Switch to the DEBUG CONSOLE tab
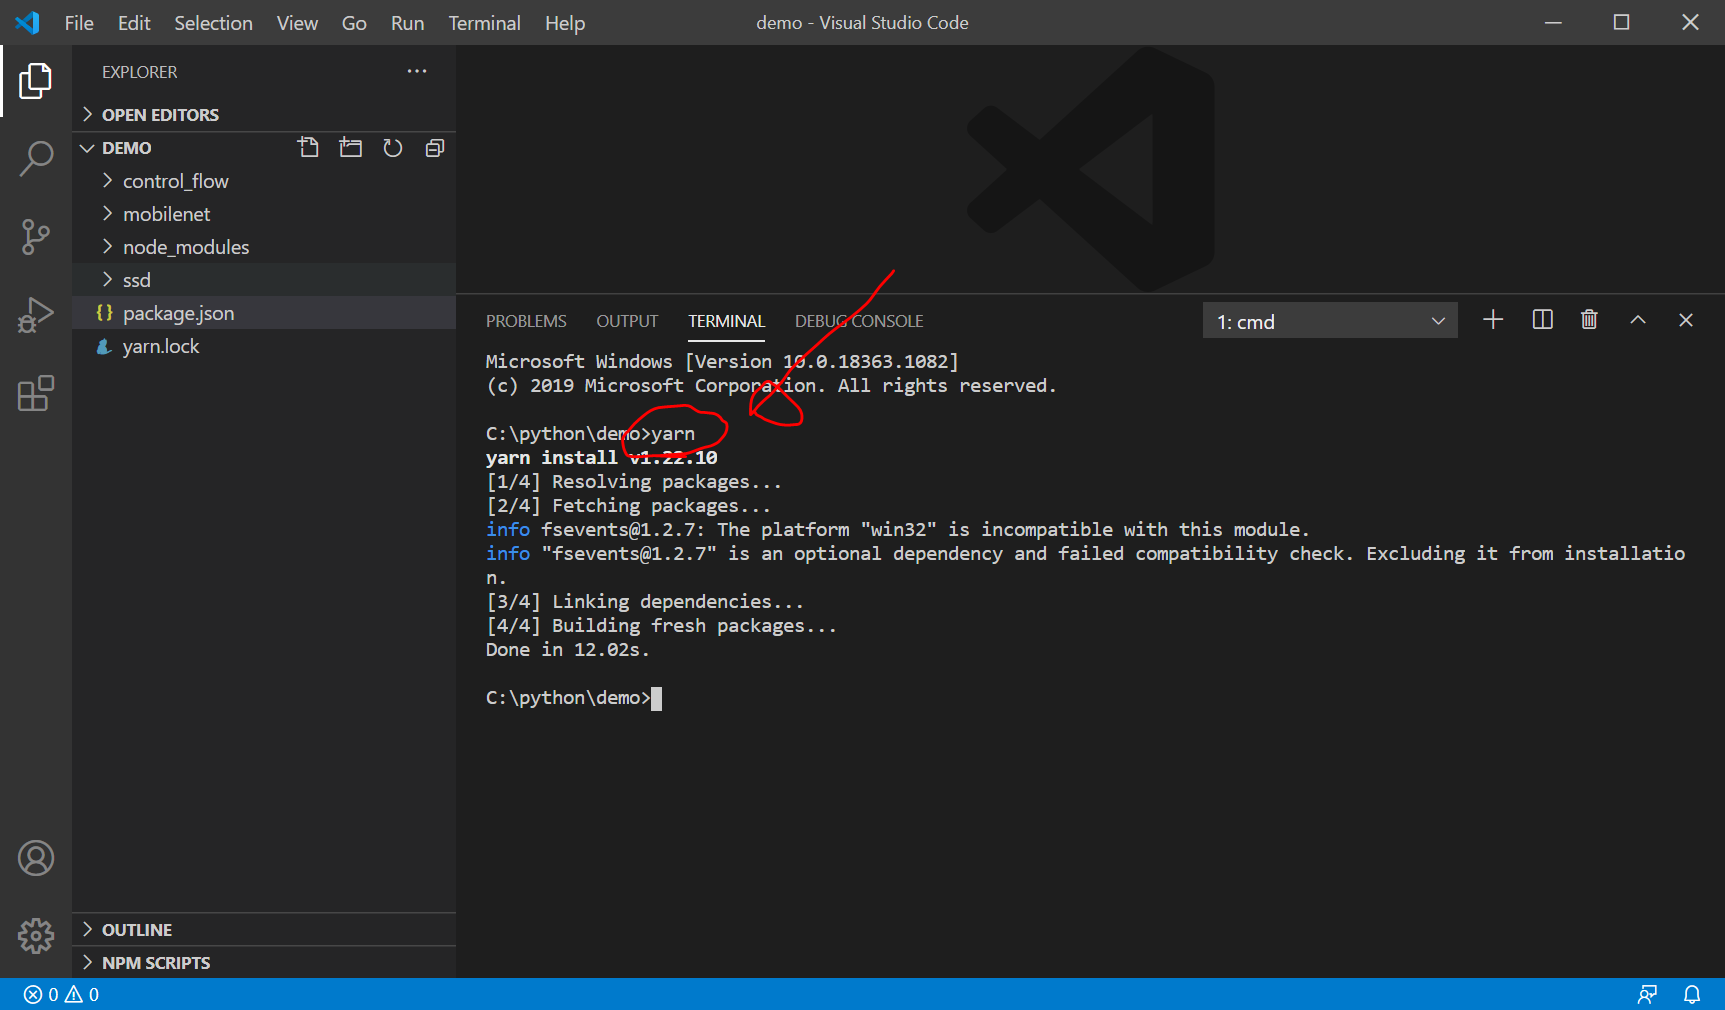Screen dimensions: 1725x1010 [x=859, y=321]
